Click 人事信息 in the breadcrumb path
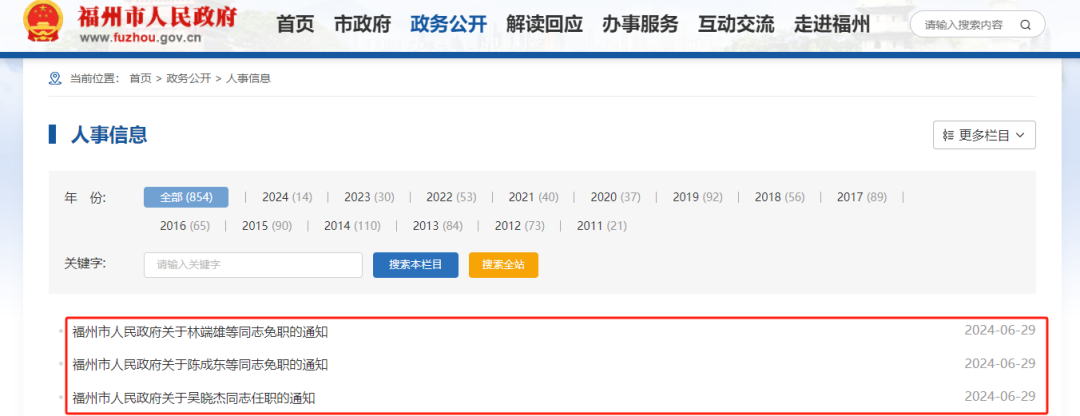 tap(248, 79)
